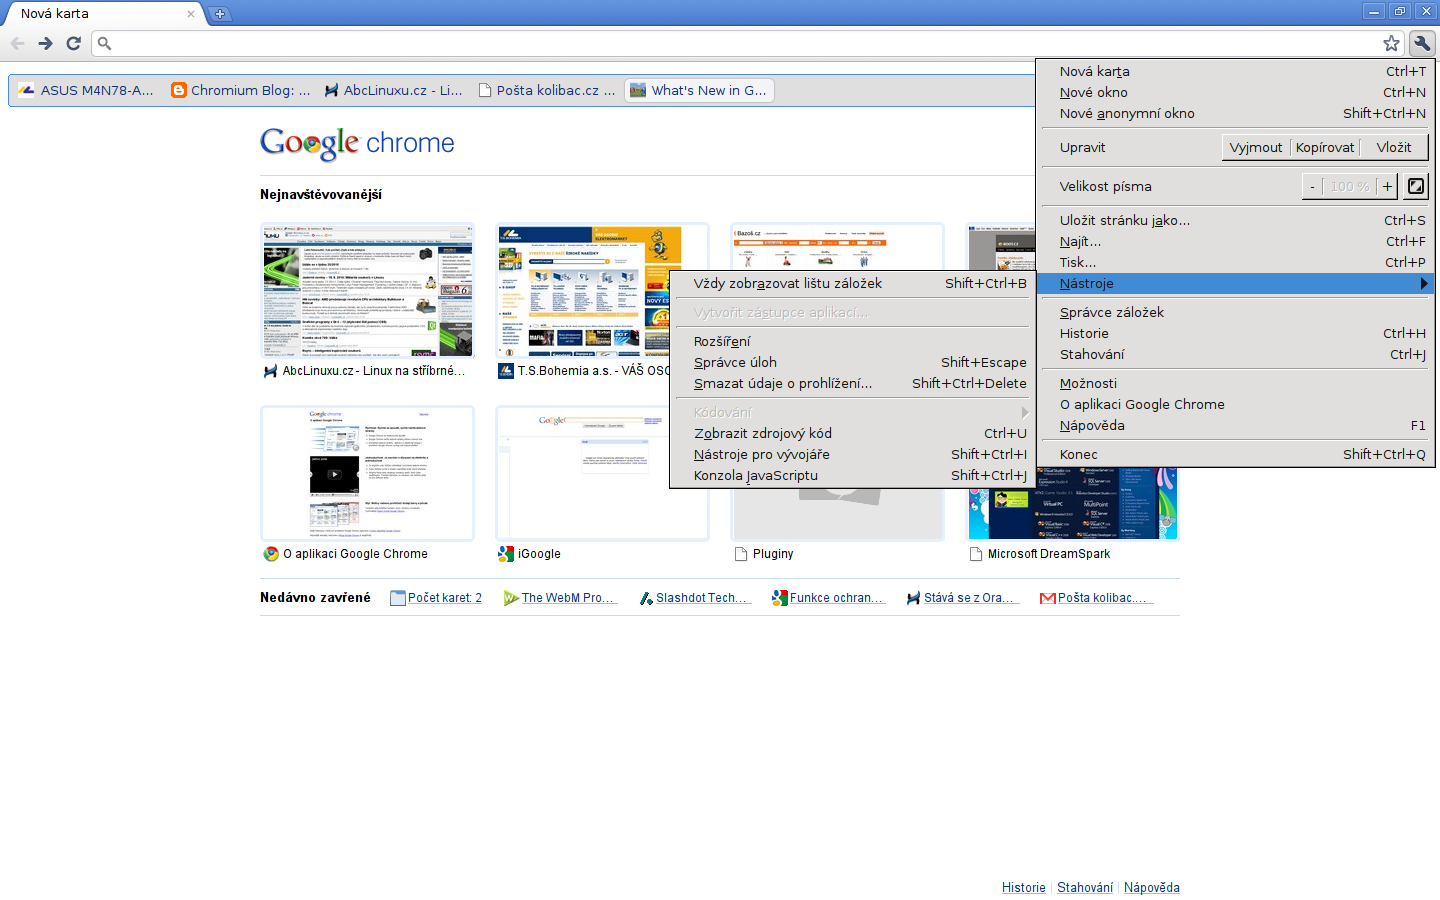Open Stahování from wrench menu
The image size is (1440, 900).
1235,354
